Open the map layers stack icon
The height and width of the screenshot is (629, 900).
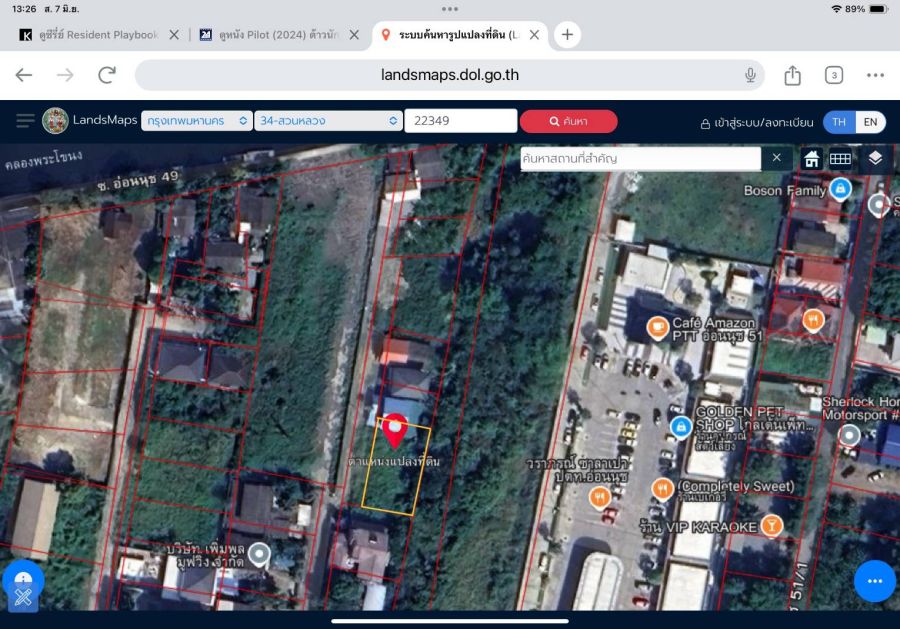tap(875, 158)
